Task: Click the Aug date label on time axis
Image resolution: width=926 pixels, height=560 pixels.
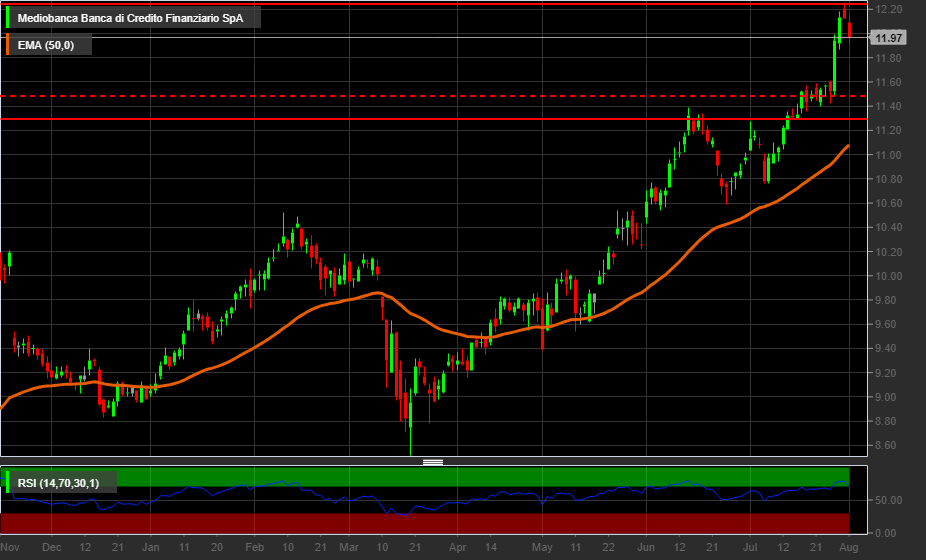Action: [x=849, y=547]
